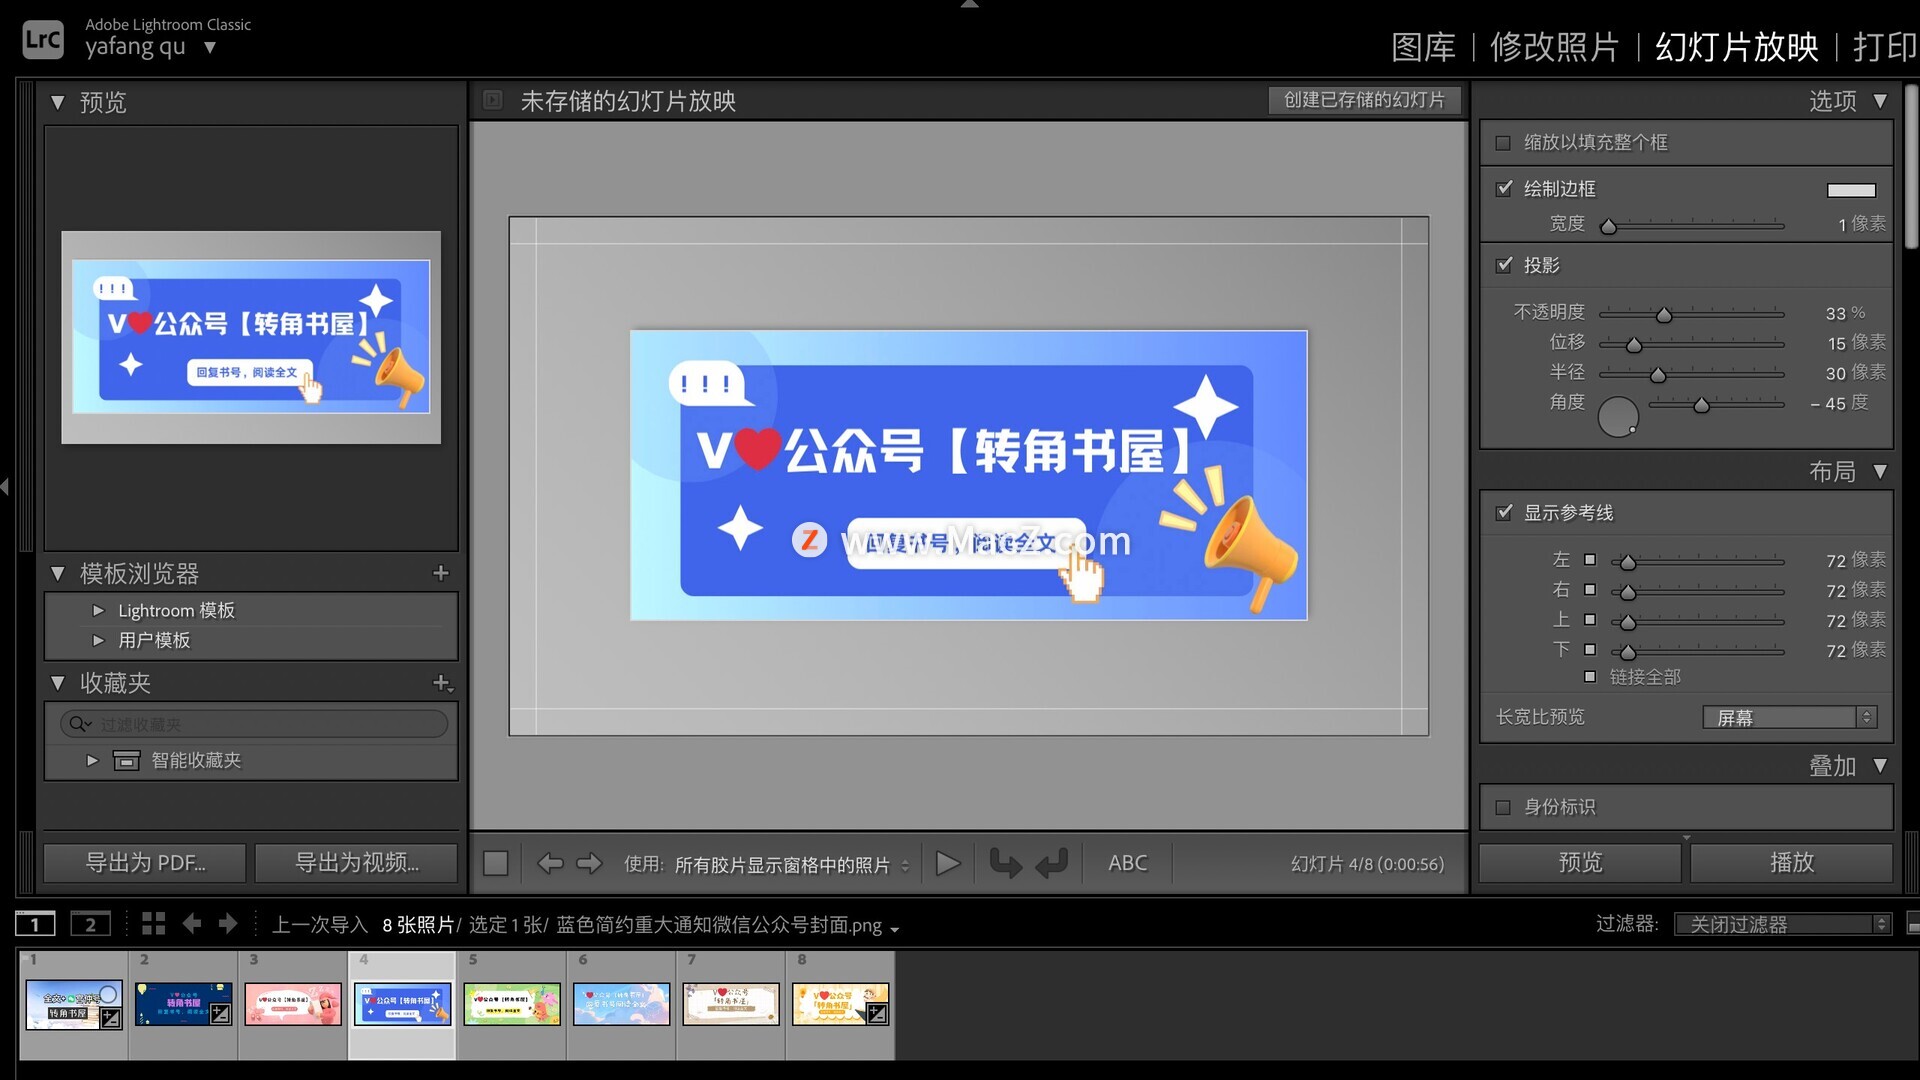The image size is (1920, 1080).
Task: Rotate overlay with the return arrow icon
Action: tap(1052, 863)
